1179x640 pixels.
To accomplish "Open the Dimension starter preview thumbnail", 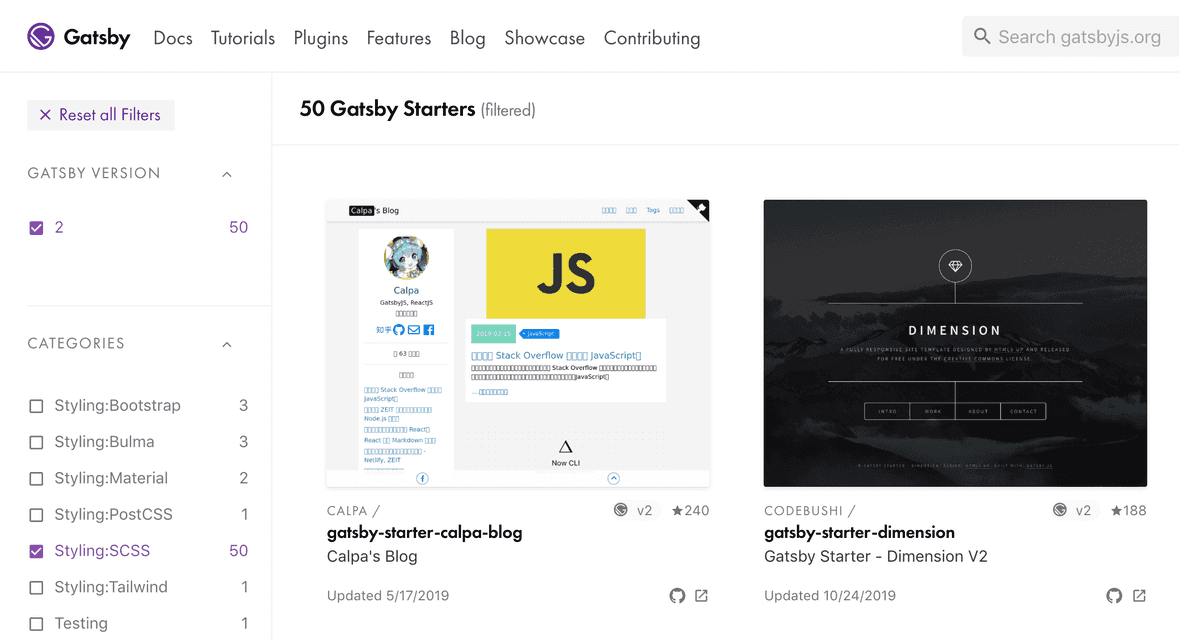I will [955, 343].
